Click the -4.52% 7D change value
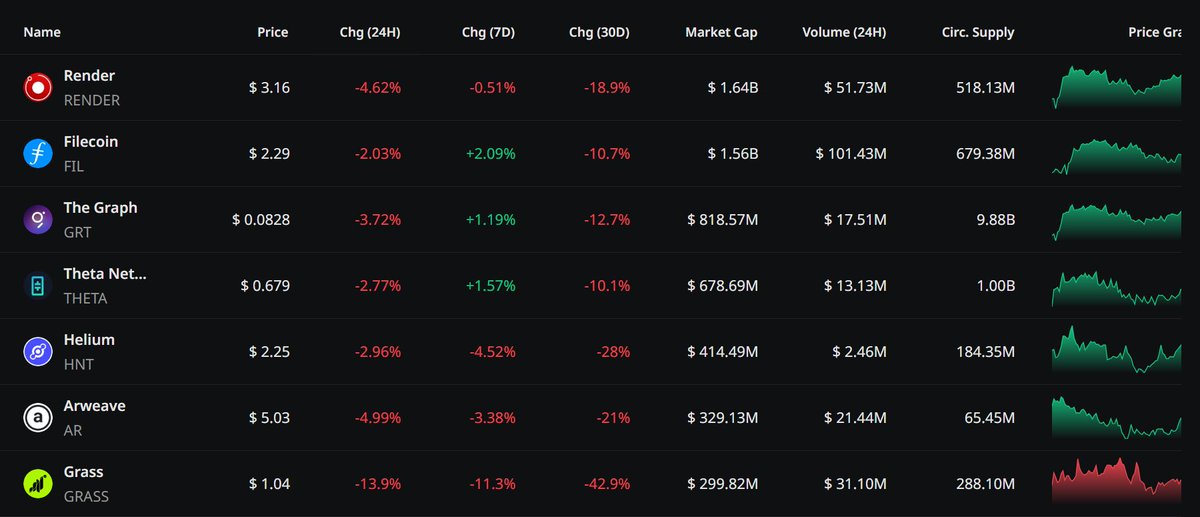Image resolution: width=1200 pixels, height=517 pixels. [x=493, y=352]
